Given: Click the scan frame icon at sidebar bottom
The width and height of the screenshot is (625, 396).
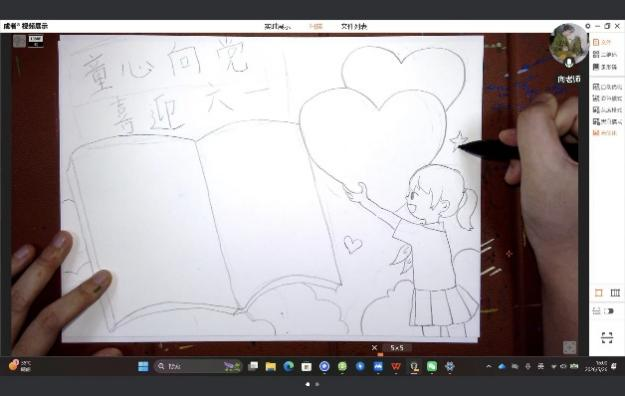Looking at the screenshot, I should pos(607,338).
